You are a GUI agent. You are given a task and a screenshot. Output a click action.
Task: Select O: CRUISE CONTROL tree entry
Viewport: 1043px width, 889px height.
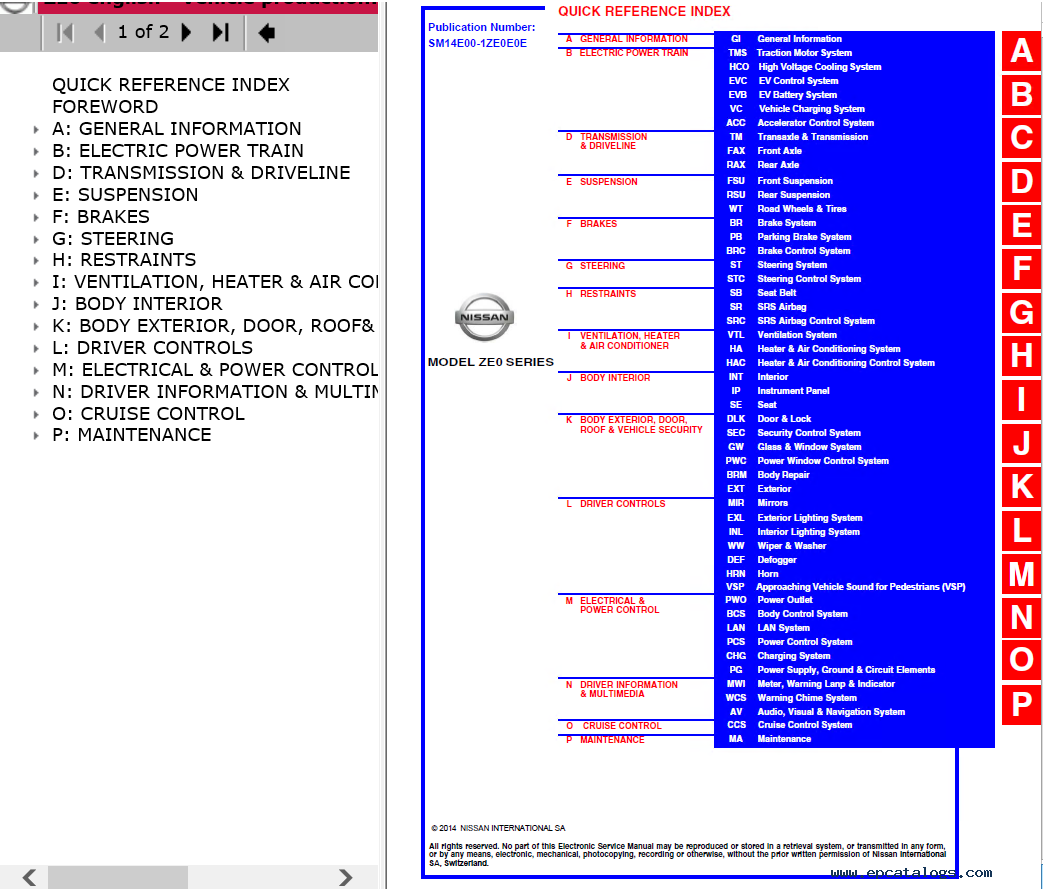[148, 414]
